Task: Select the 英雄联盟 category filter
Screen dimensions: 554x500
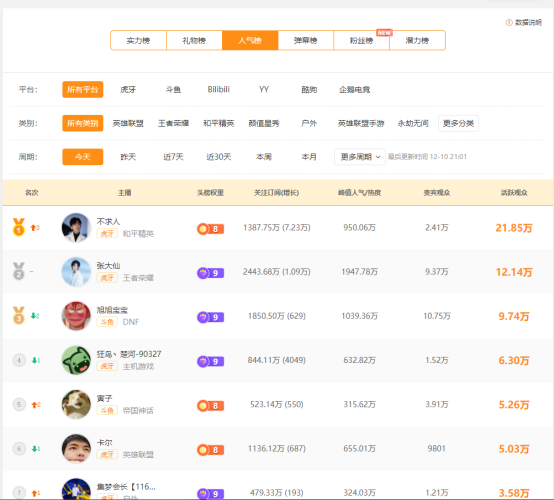Action: coord(128,123)
